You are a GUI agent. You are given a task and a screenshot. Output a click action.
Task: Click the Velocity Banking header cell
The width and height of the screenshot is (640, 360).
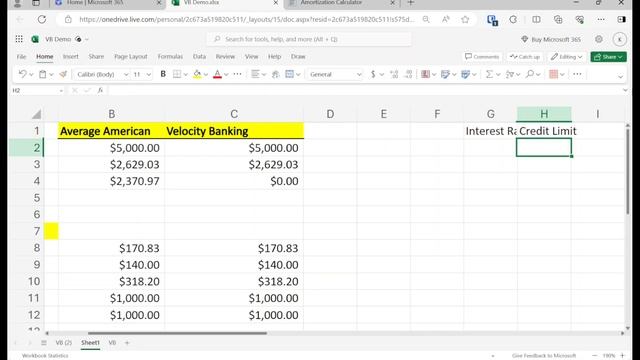pyautogui.click(x=234, y=131)
